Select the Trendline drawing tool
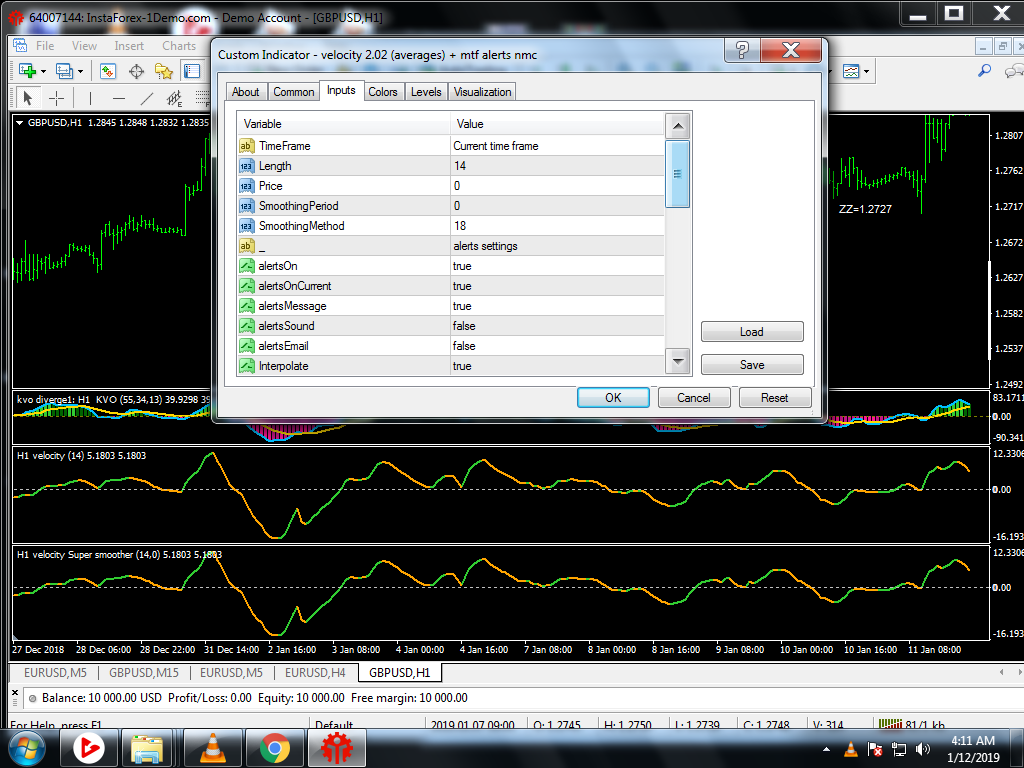Screen dimensions: 1024x768 coord(146,98)
